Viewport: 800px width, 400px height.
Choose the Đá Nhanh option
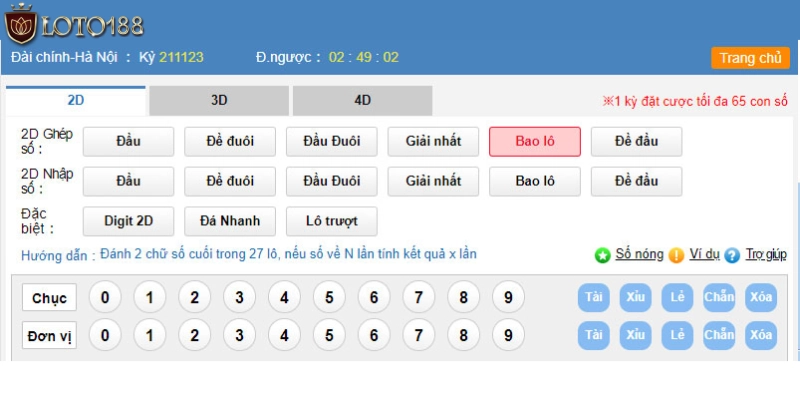click(229, 221)
